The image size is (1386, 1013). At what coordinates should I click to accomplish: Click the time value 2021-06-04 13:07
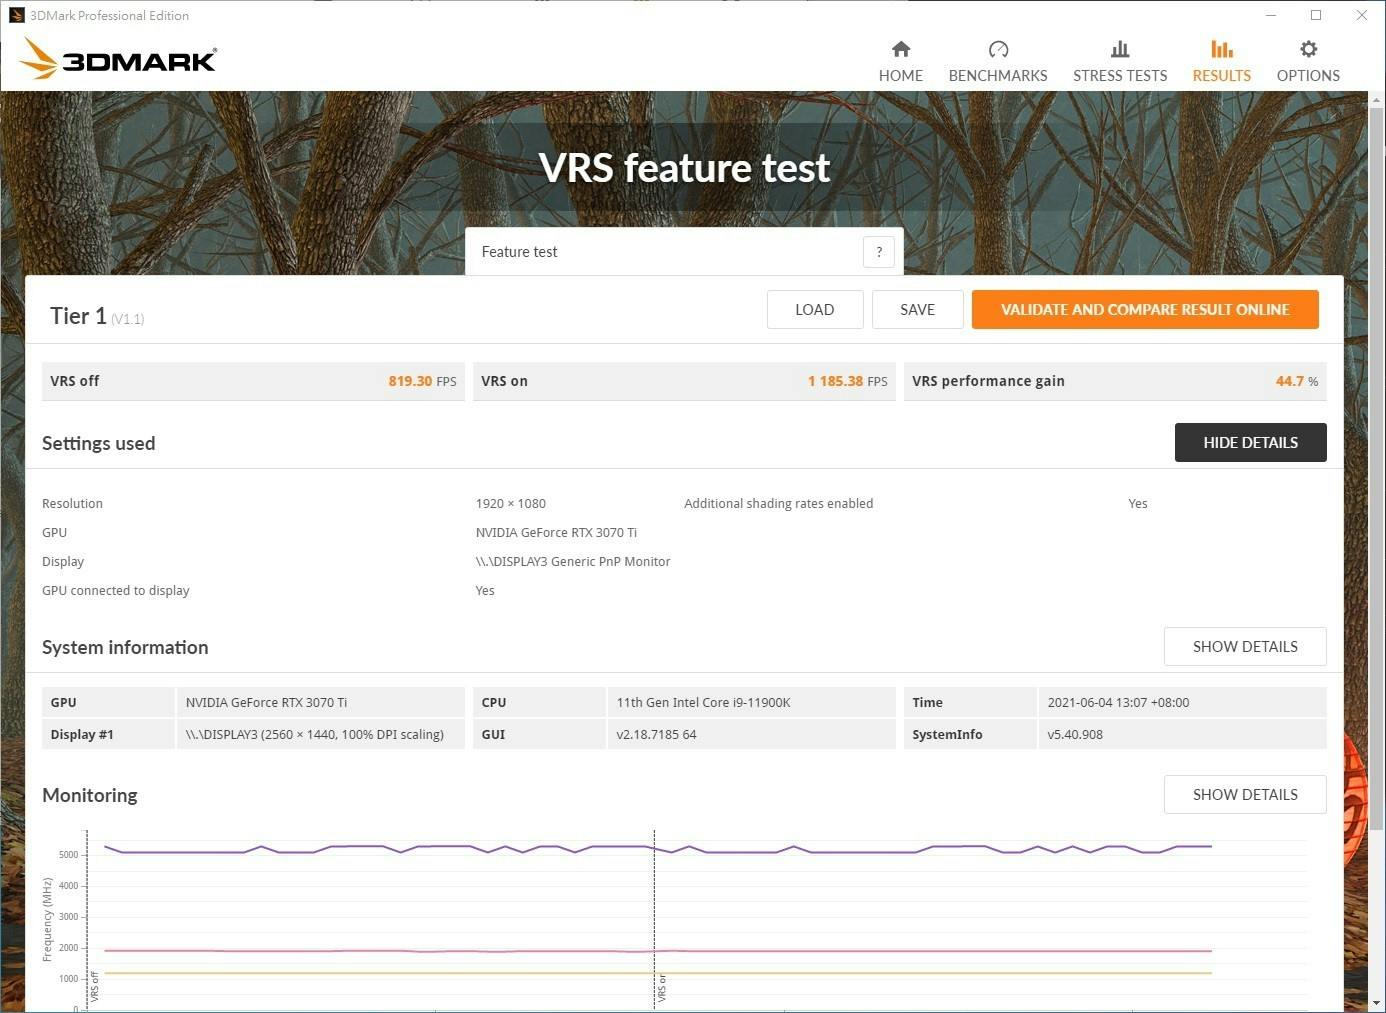coord(1118,703)
